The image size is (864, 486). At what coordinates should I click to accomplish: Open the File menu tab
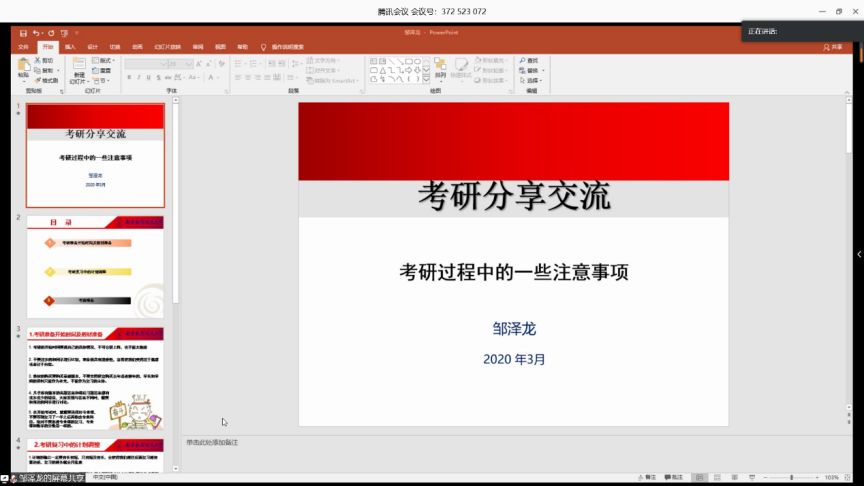click(24, 47)
